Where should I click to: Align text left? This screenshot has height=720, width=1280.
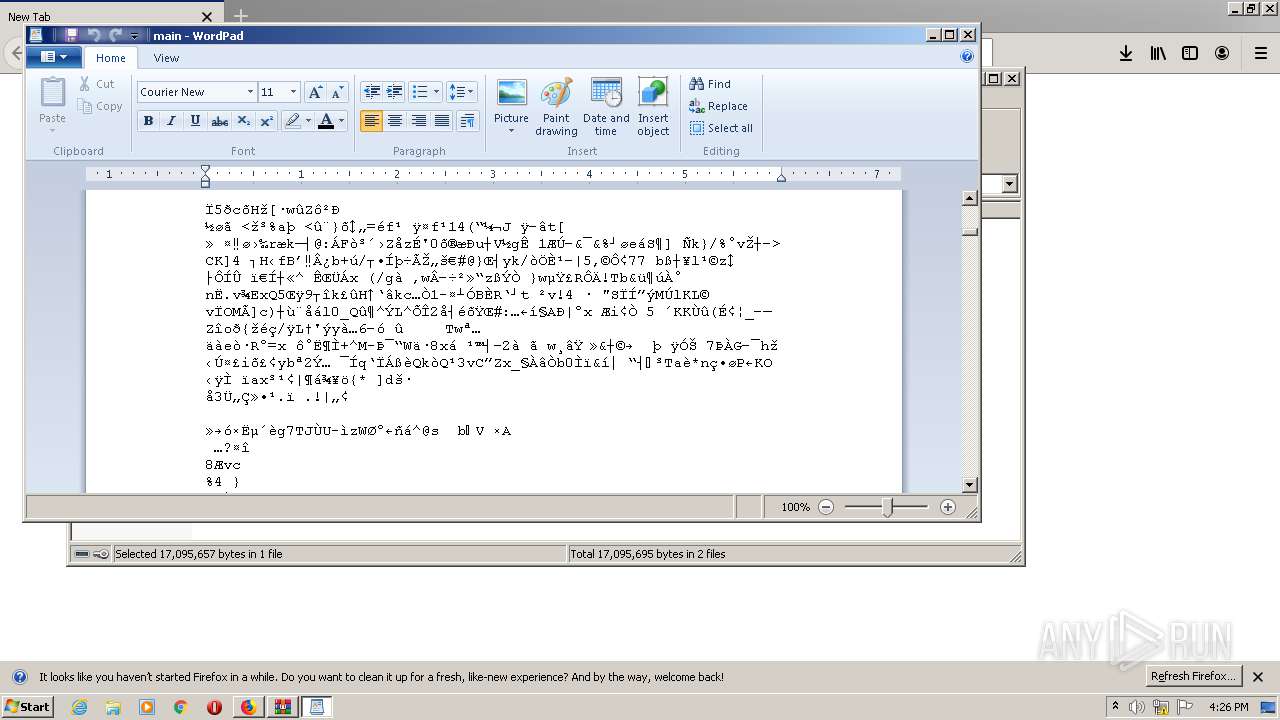click(x=371, y=121)
